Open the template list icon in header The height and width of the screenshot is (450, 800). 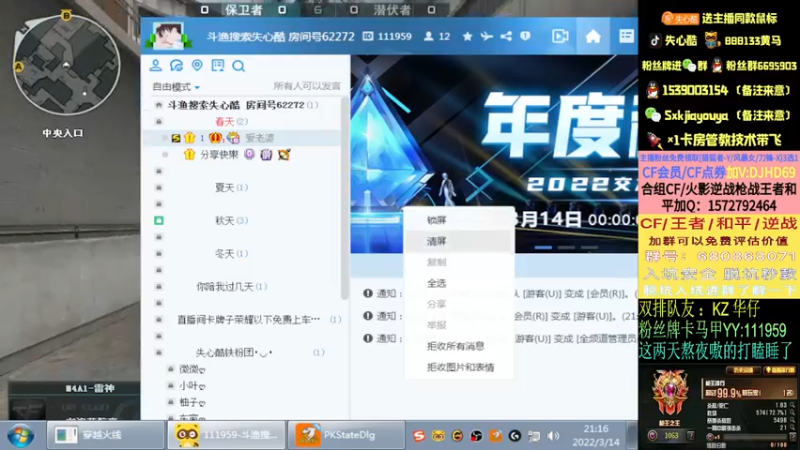627,36
